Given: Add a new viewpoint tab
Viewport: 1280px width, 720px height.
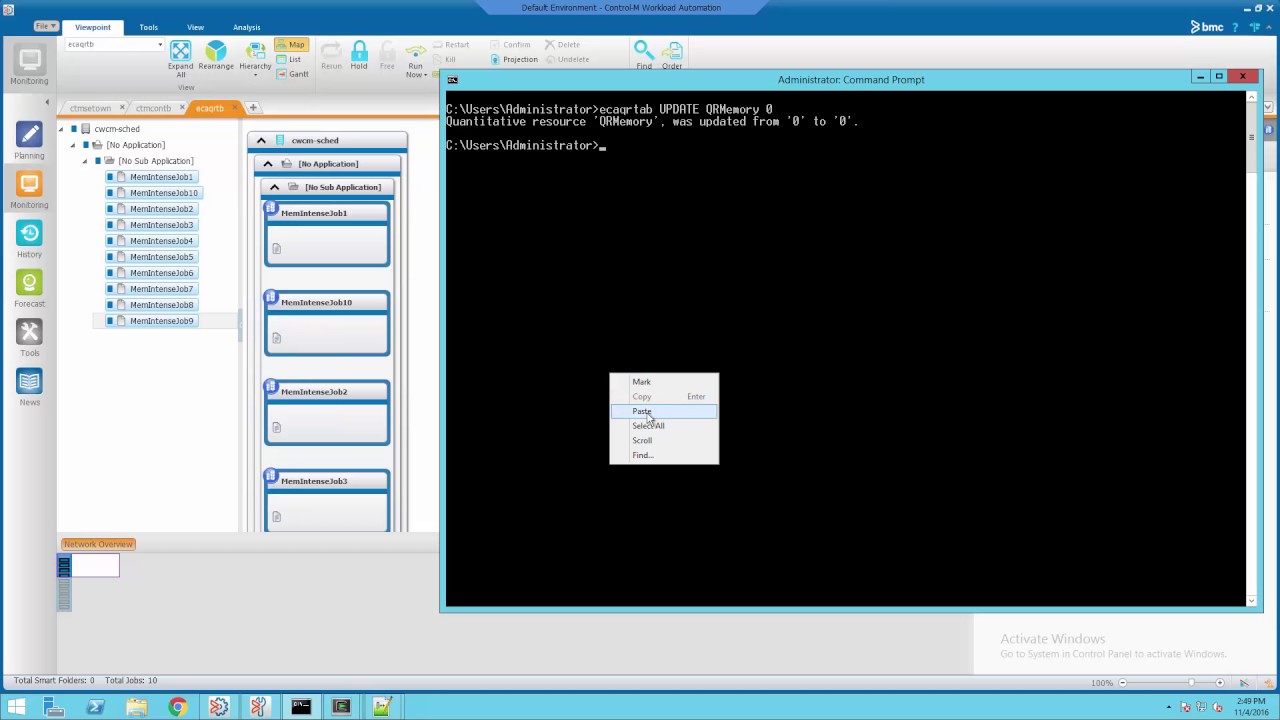Looking at the screenshot, I should (253, 108).
